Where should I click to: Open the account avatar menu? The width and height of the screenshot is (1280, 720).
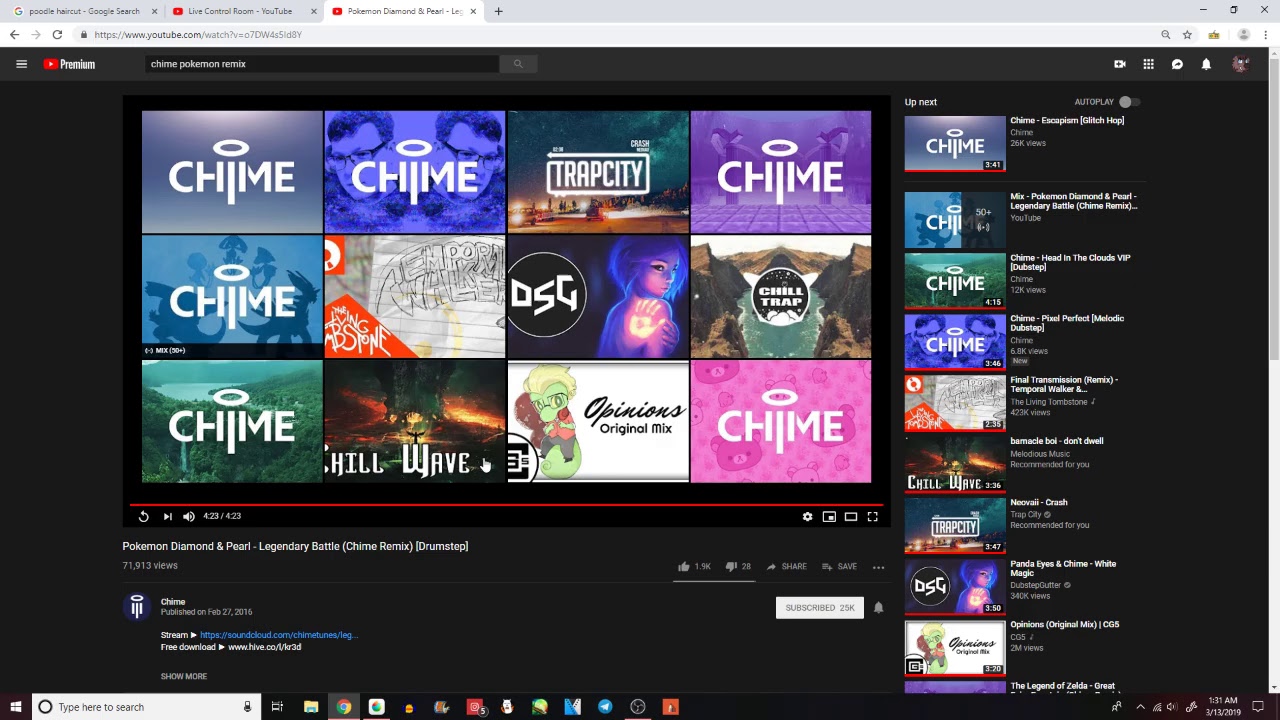coord(1241,64)
